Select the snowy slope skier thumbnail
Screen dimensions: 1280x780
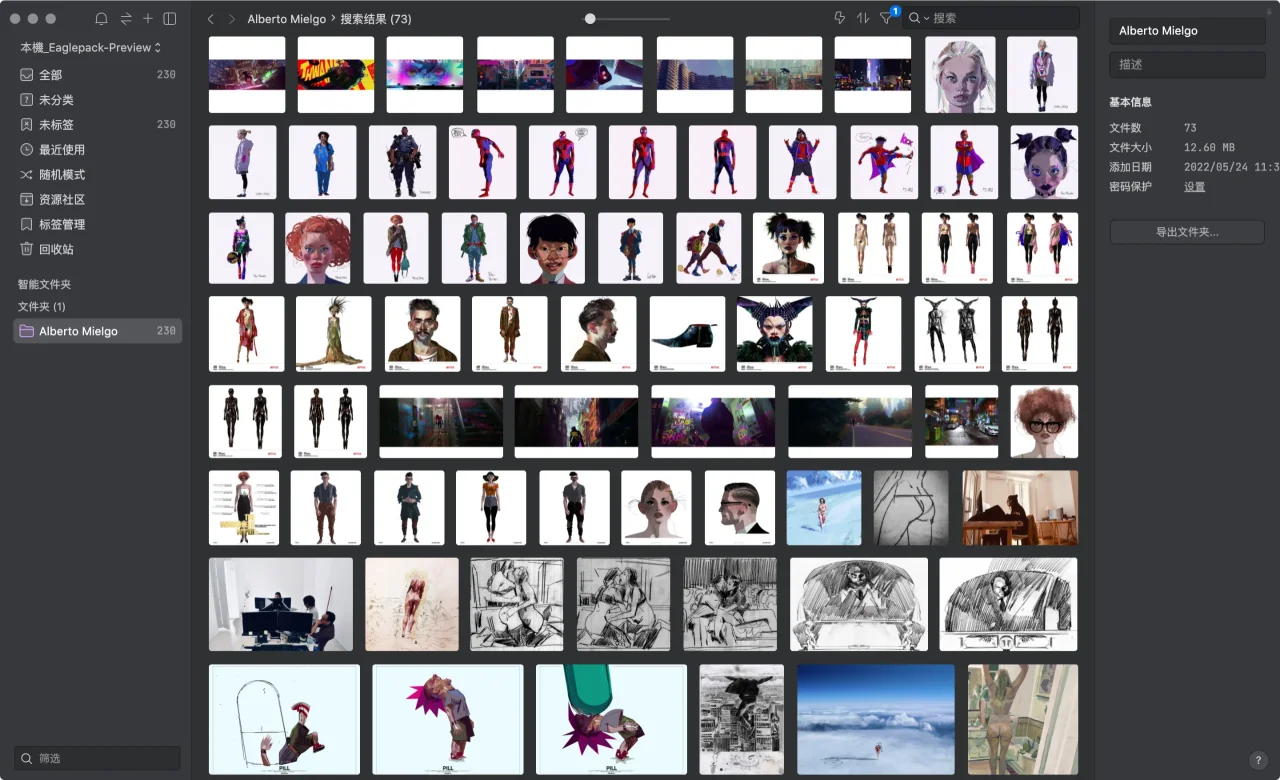point(824,508)
